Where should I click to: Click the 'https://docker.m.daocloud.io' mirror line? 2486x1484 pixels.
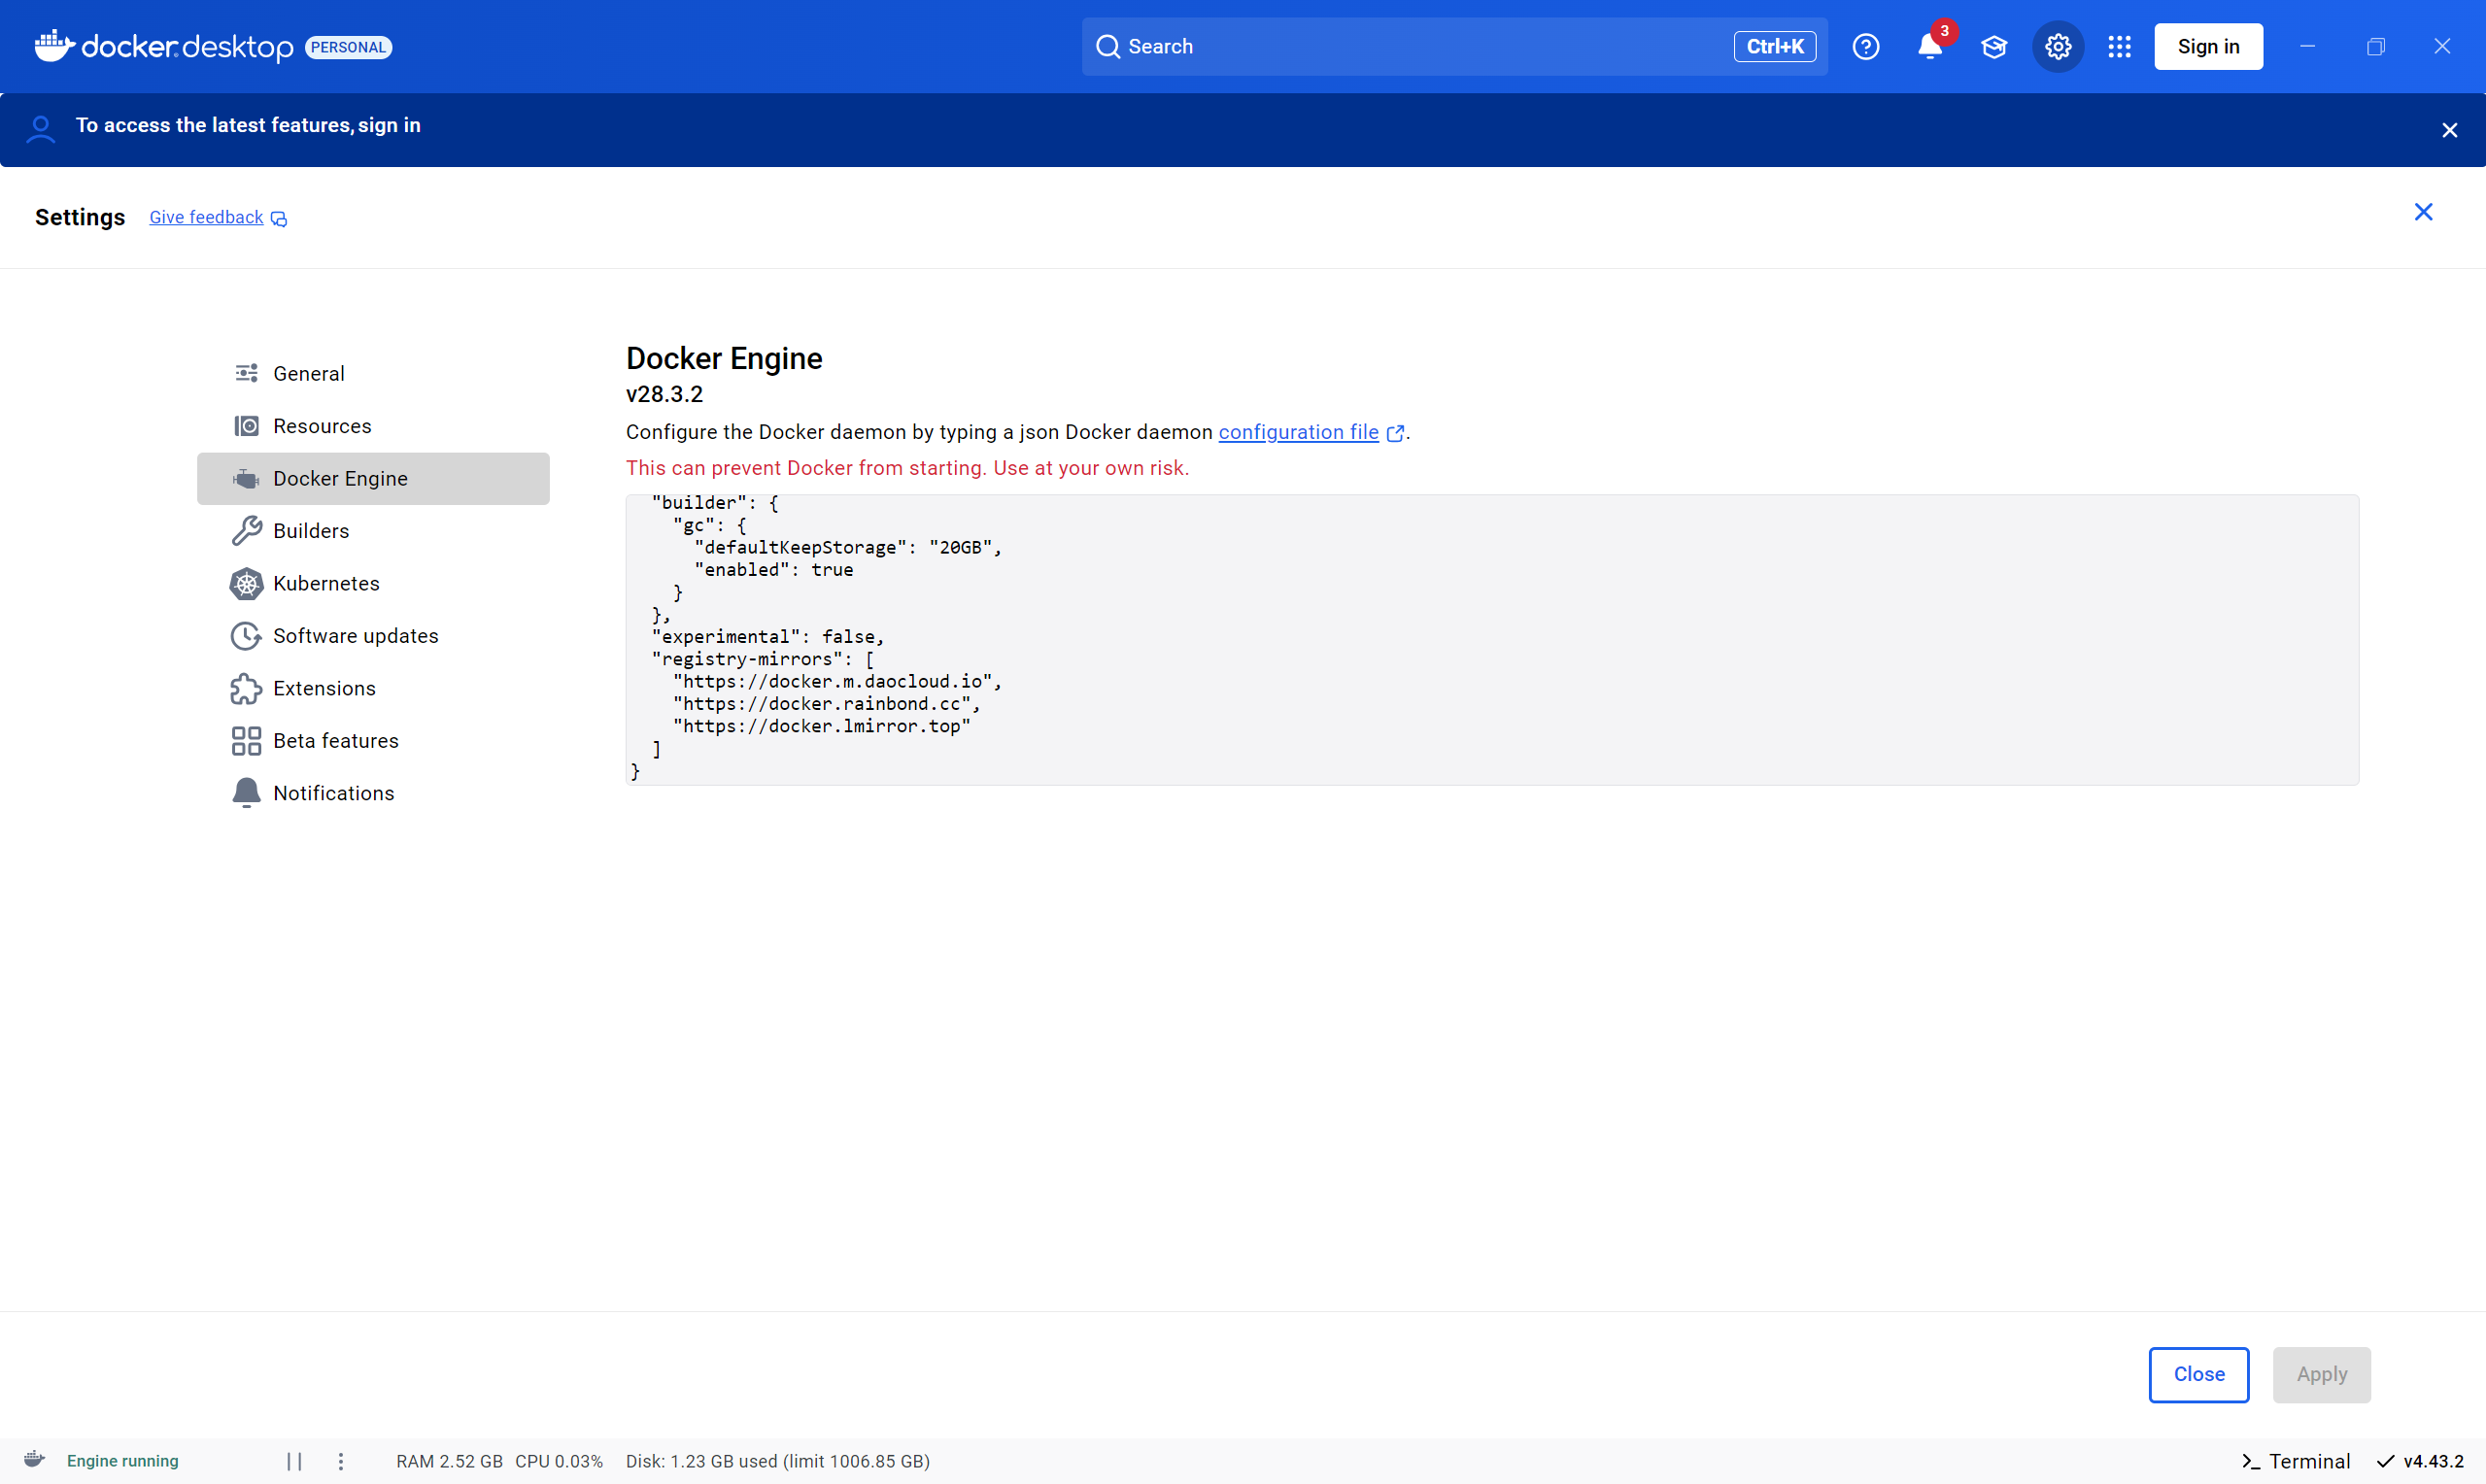click(x=837, y=682)
